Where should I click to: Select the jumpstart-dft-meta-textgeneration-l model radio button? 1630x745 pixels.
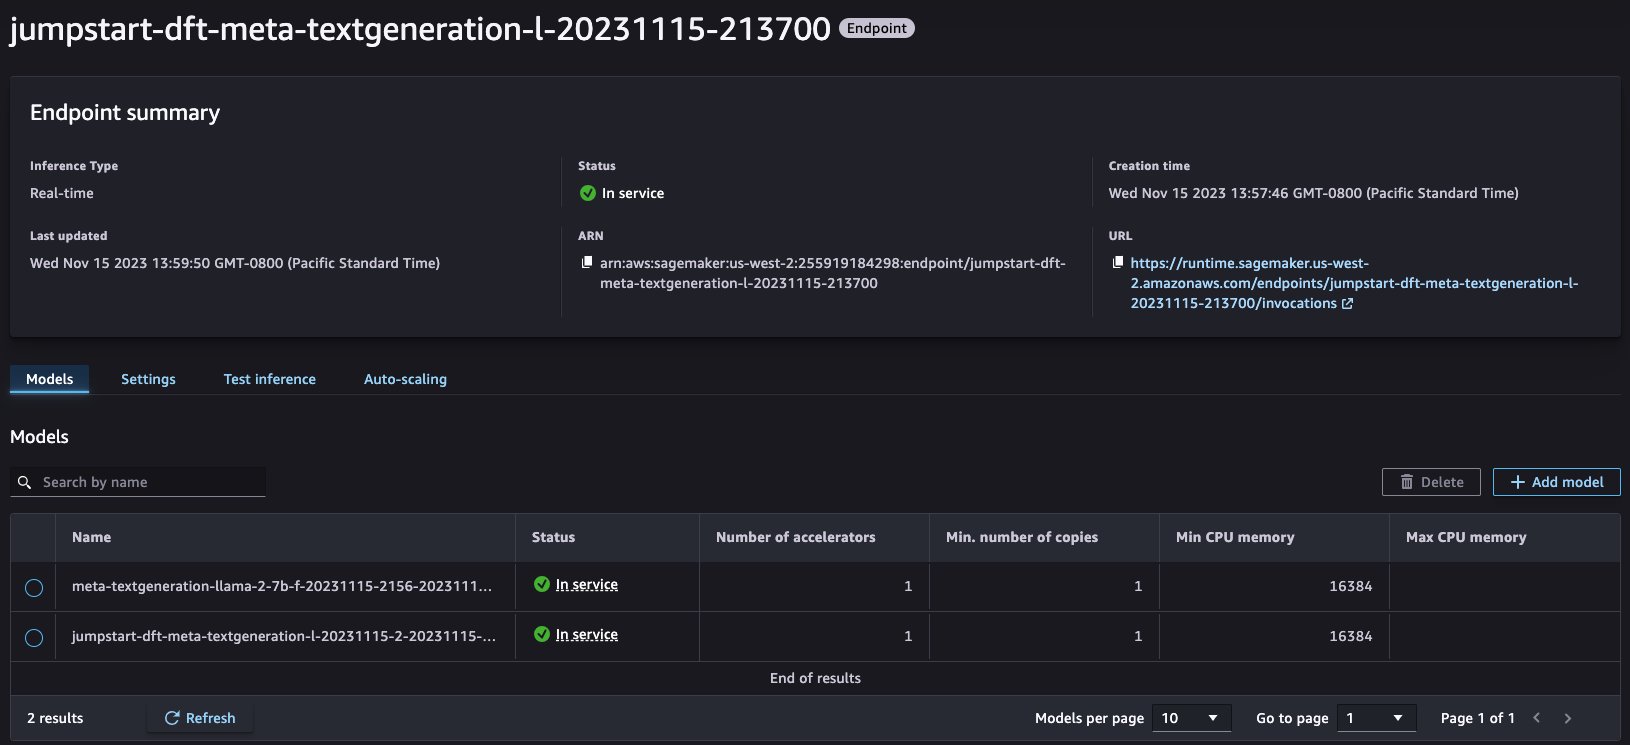(34, 638)
